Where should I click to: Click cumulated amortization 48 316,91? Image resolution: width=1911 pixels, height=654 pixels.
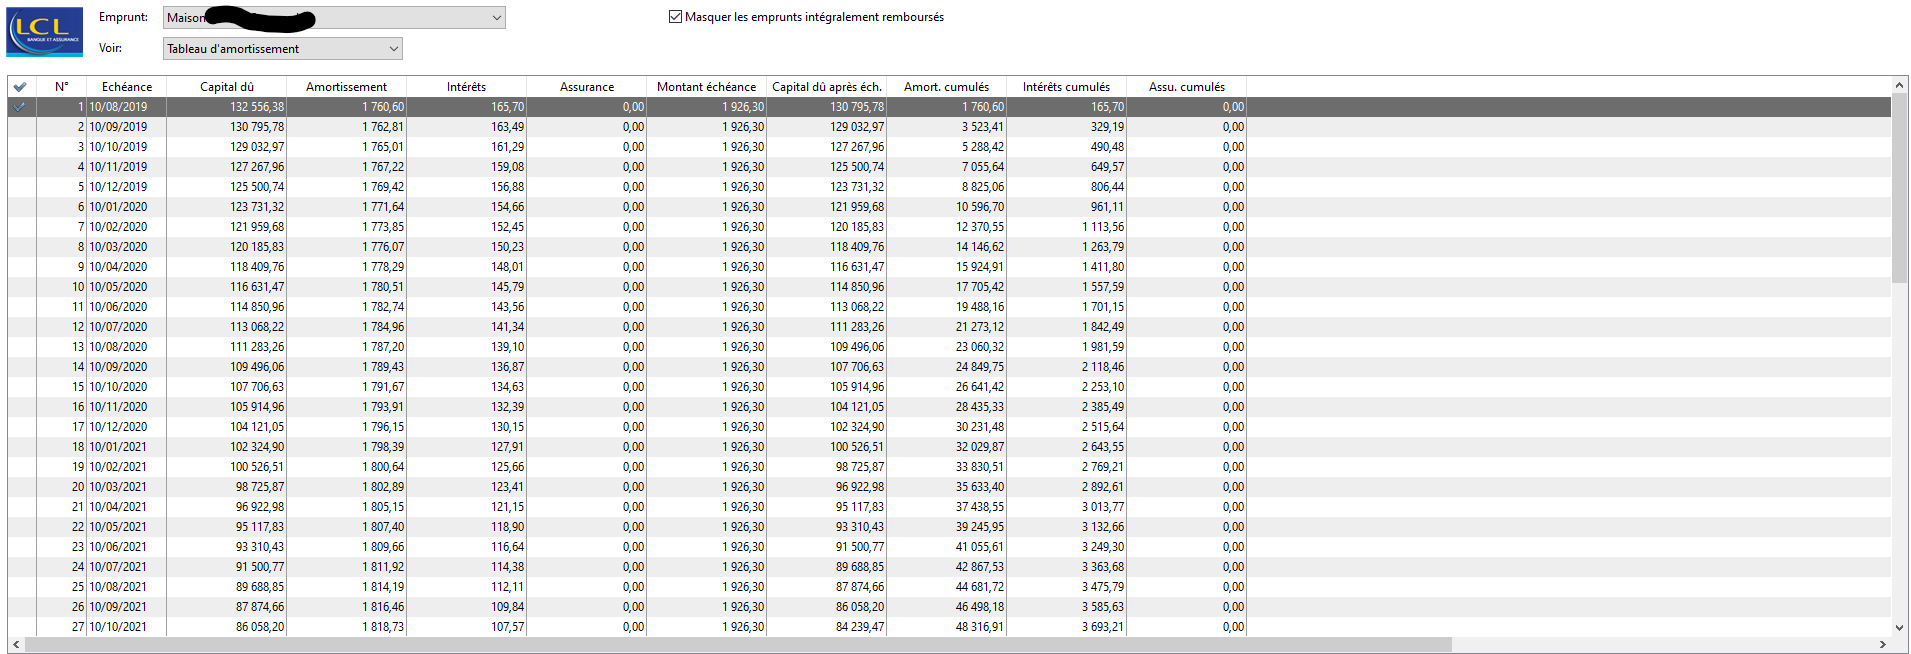980,627
